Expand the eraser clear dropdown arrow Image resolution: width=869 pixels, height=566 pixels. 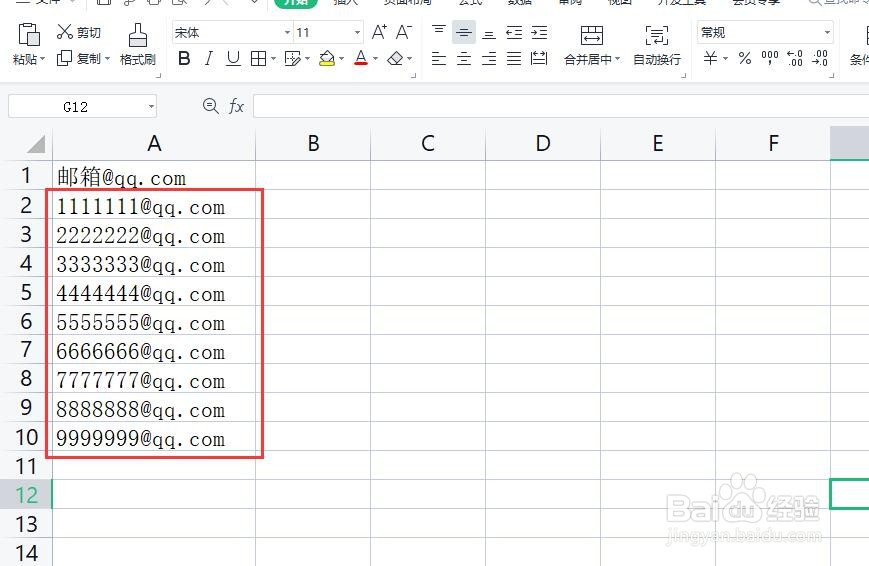point(410,59)
